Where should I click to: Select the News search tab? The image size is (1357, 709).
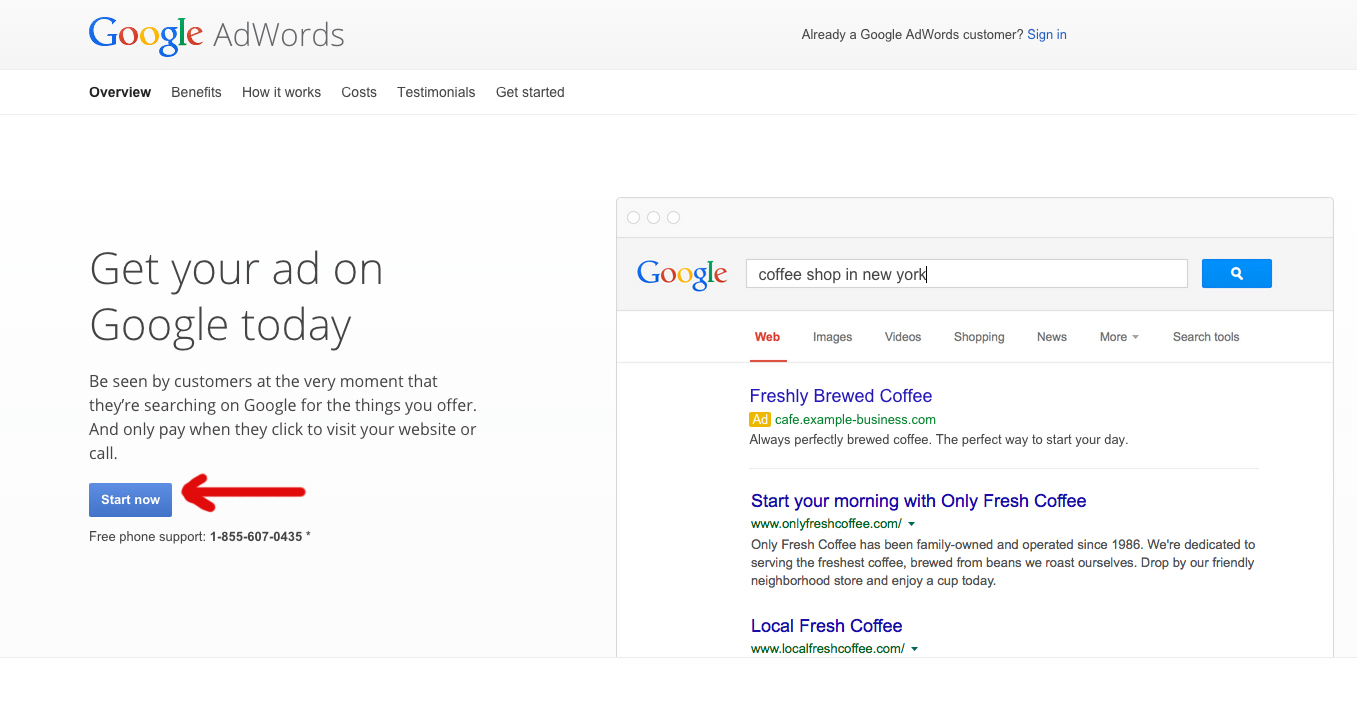click(x=1051, y=337)
